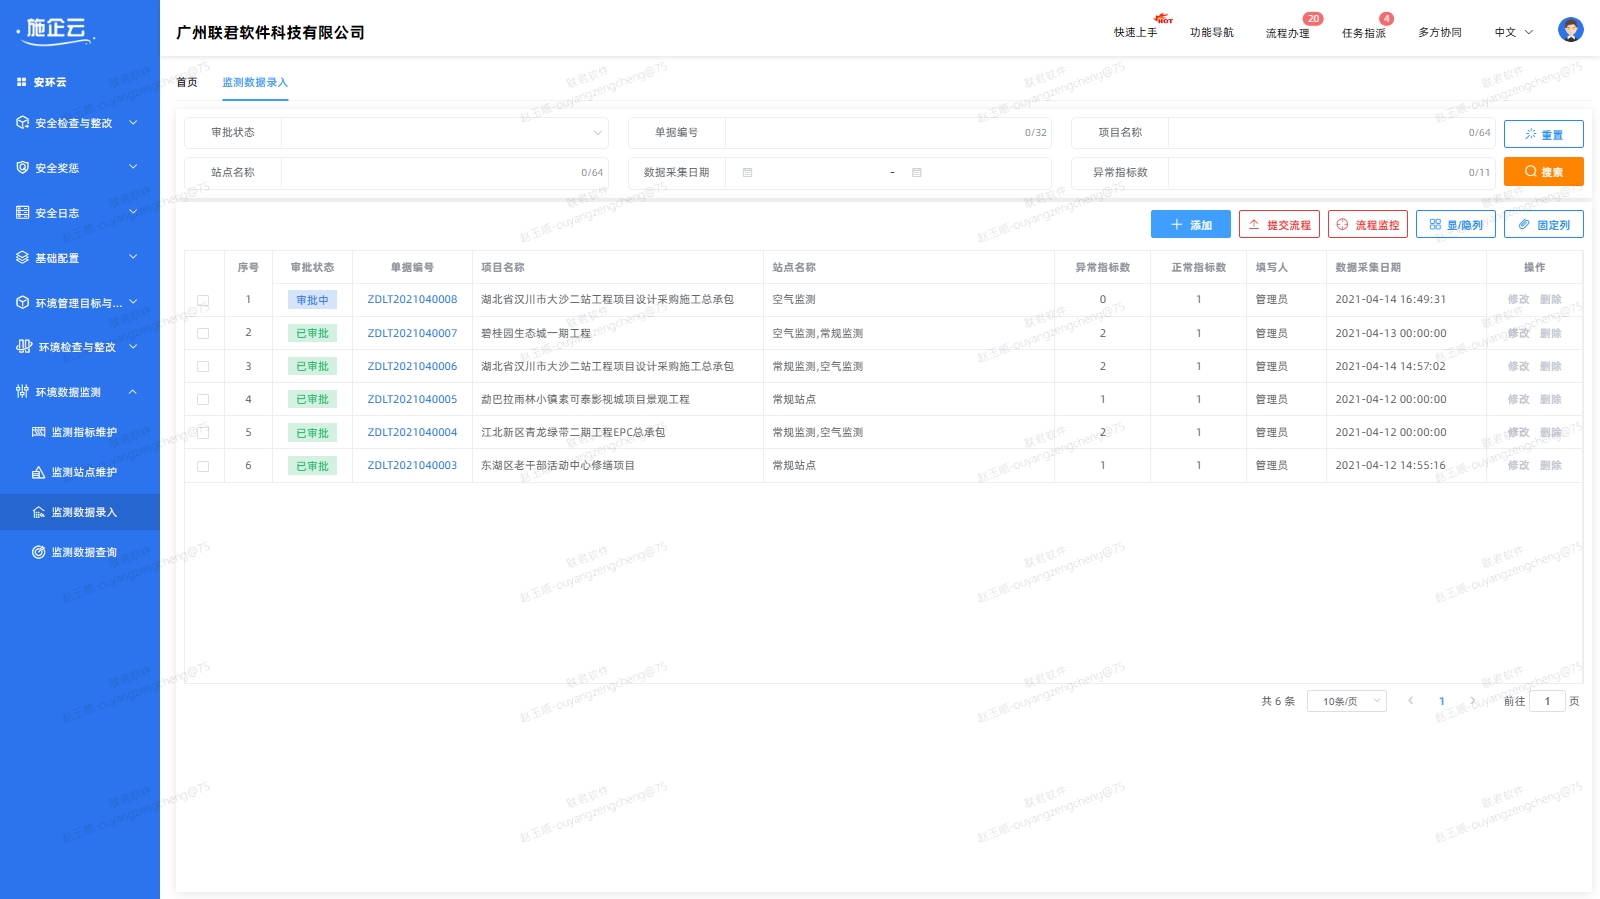Click the 固定列 button
Viewport: 1600px width, 899px height.
click(x=1544, y=224)
